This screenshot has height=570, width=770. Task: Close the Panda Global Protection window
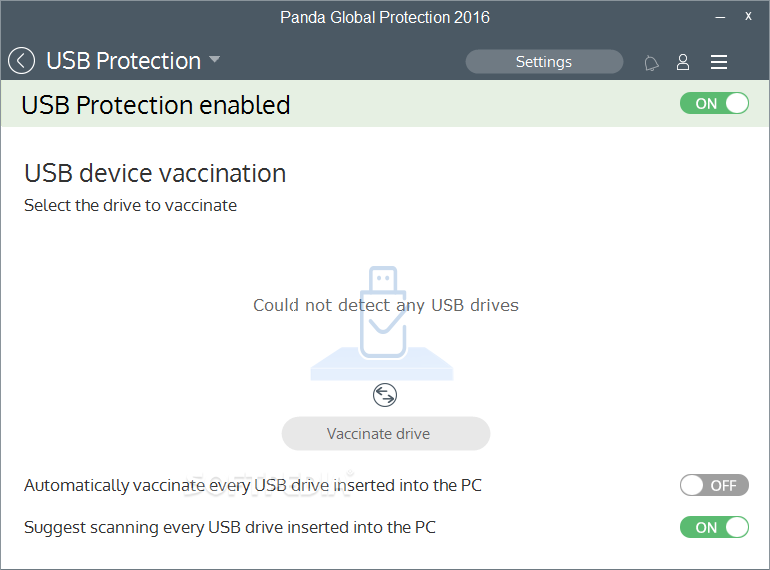748,16
